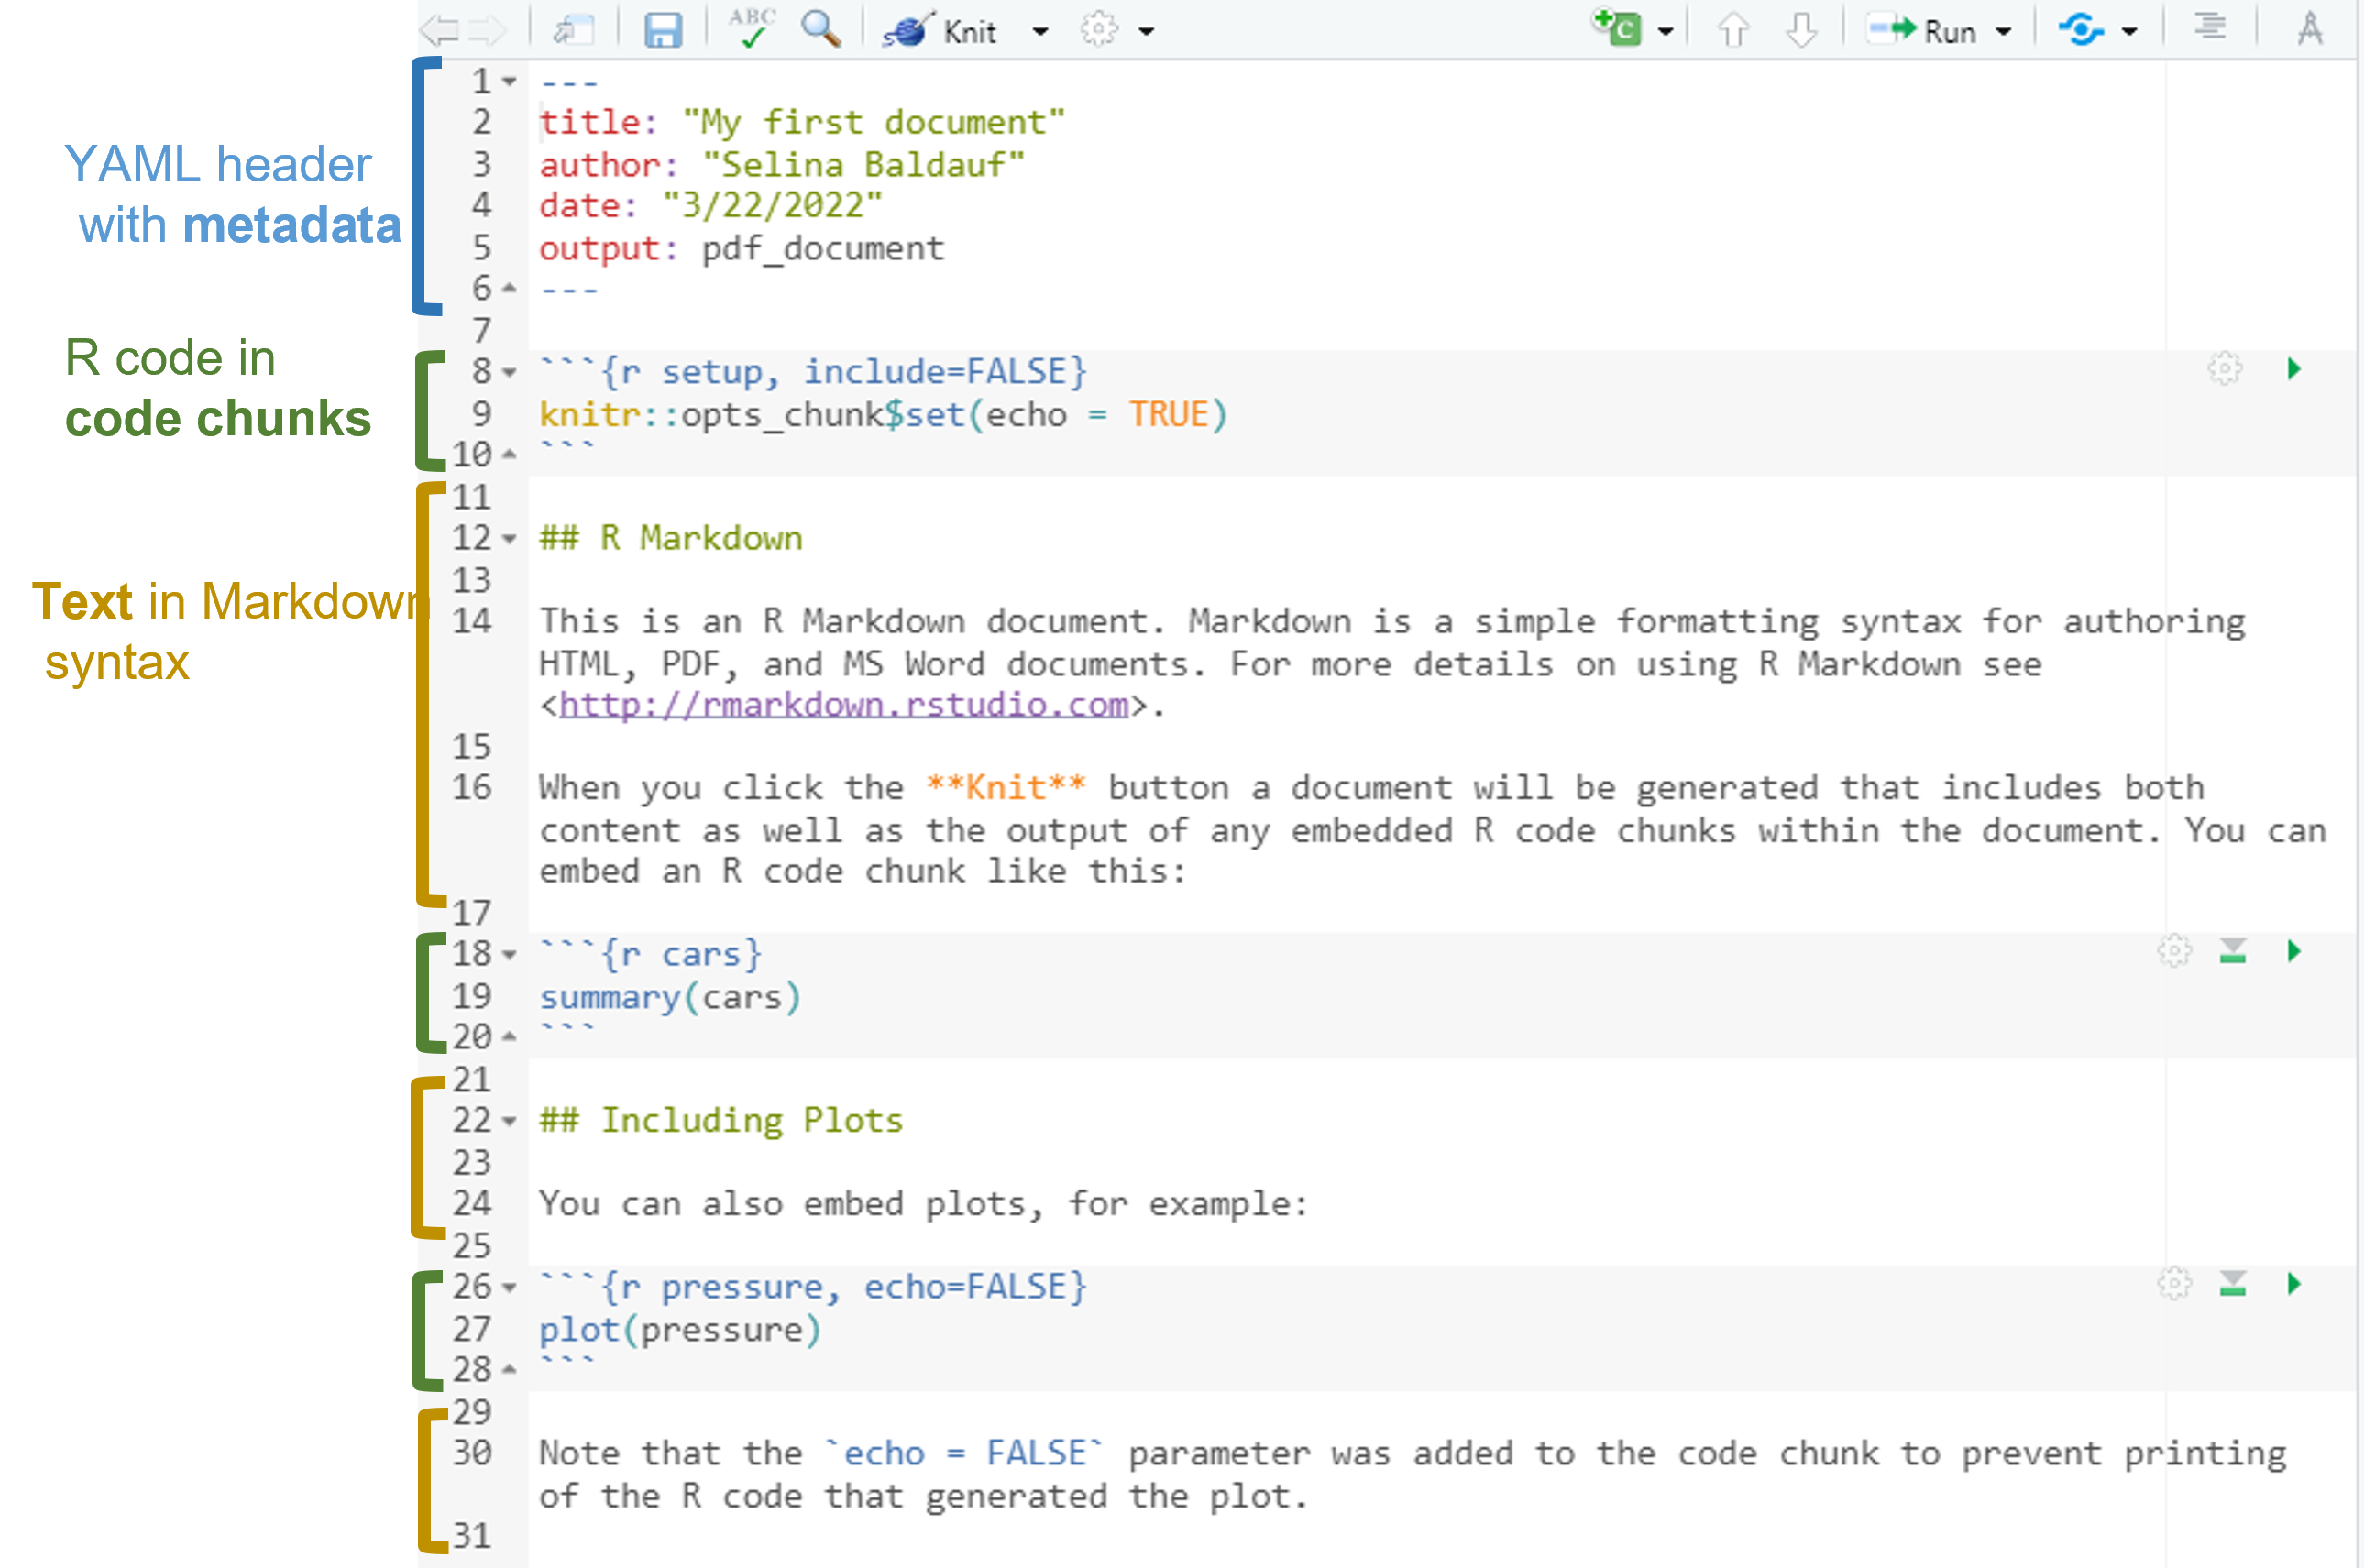Viewport: 2364px width, 1568px height.
Task: Run the cars chunk with the green play icon
Action: 2294,951
